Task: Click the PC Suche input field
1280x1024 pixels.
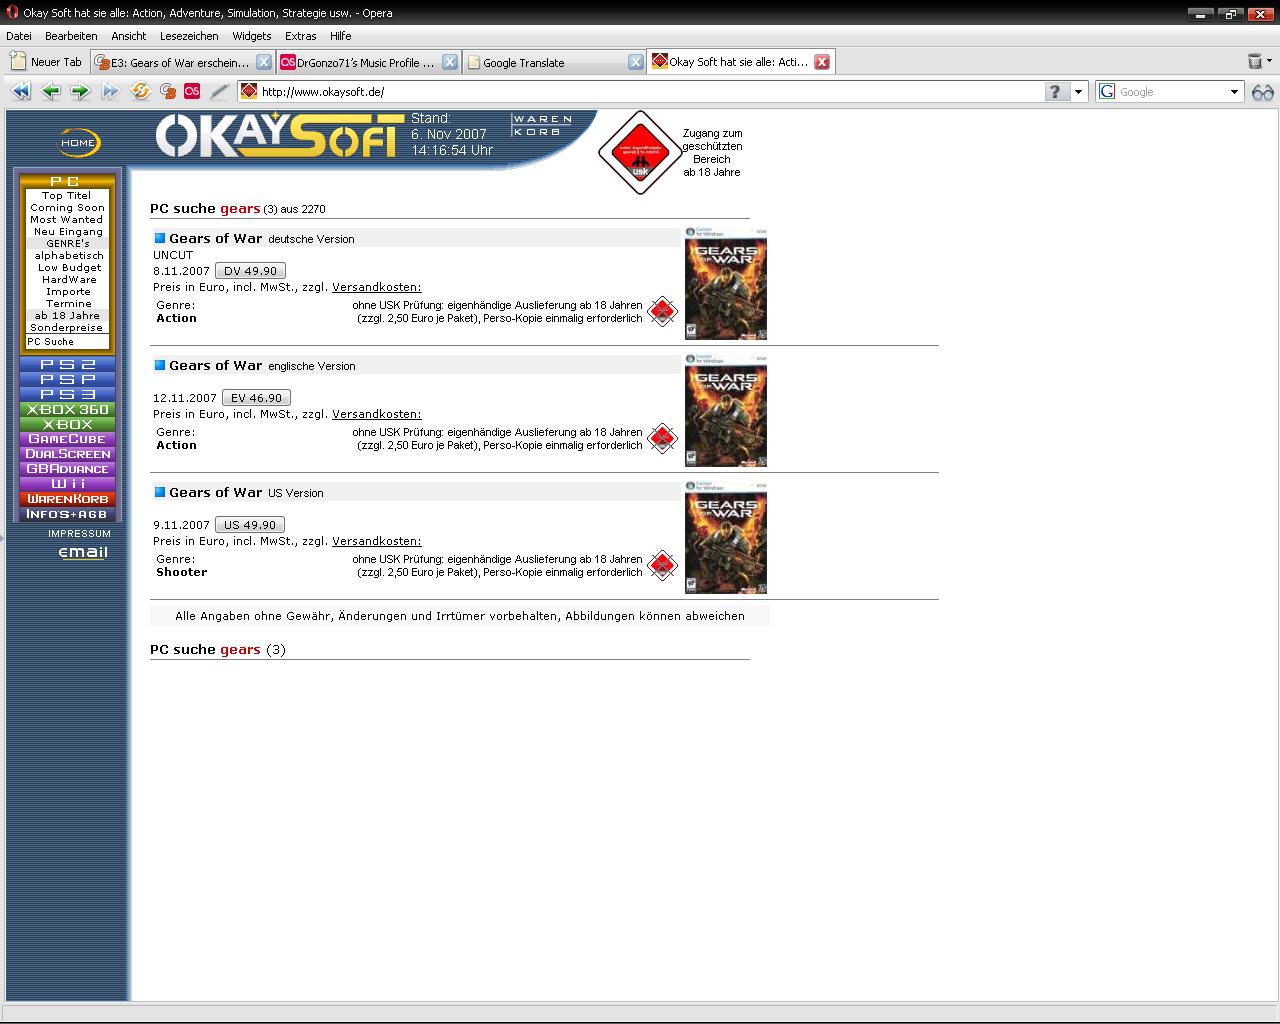Action: [67, 342]
